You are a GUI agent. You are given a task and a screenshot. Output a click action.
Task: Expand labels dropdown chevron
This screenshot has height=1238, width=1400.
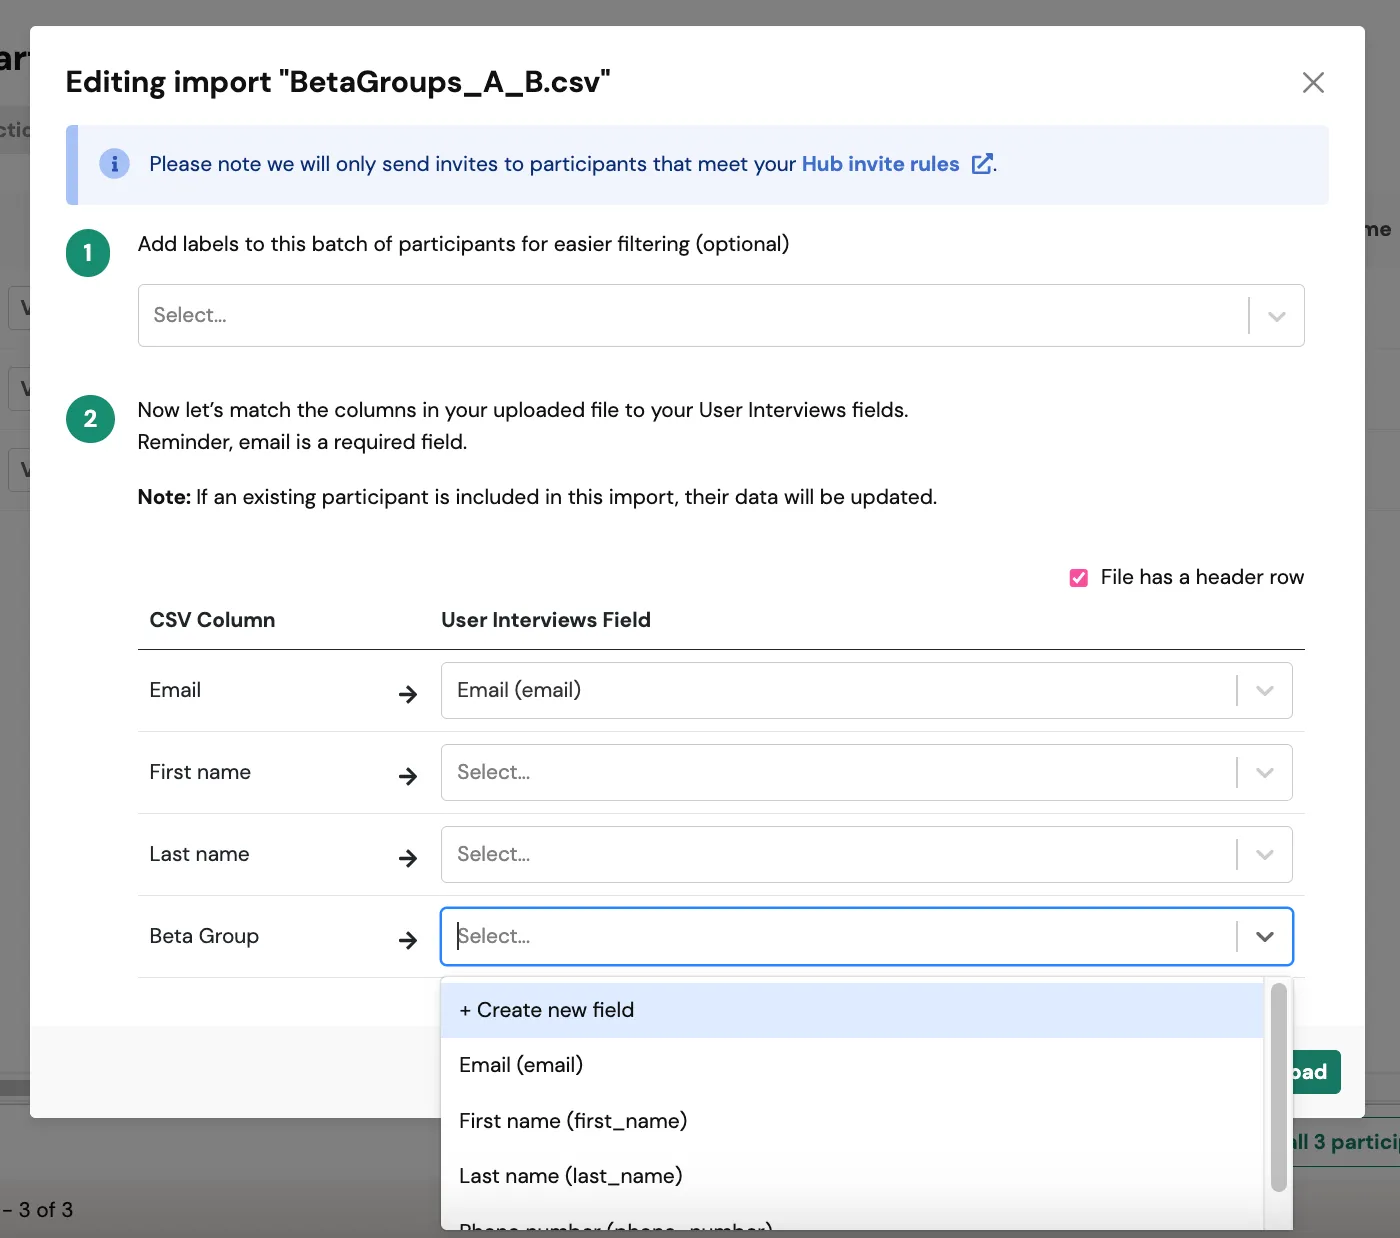tap(1276, 316)
